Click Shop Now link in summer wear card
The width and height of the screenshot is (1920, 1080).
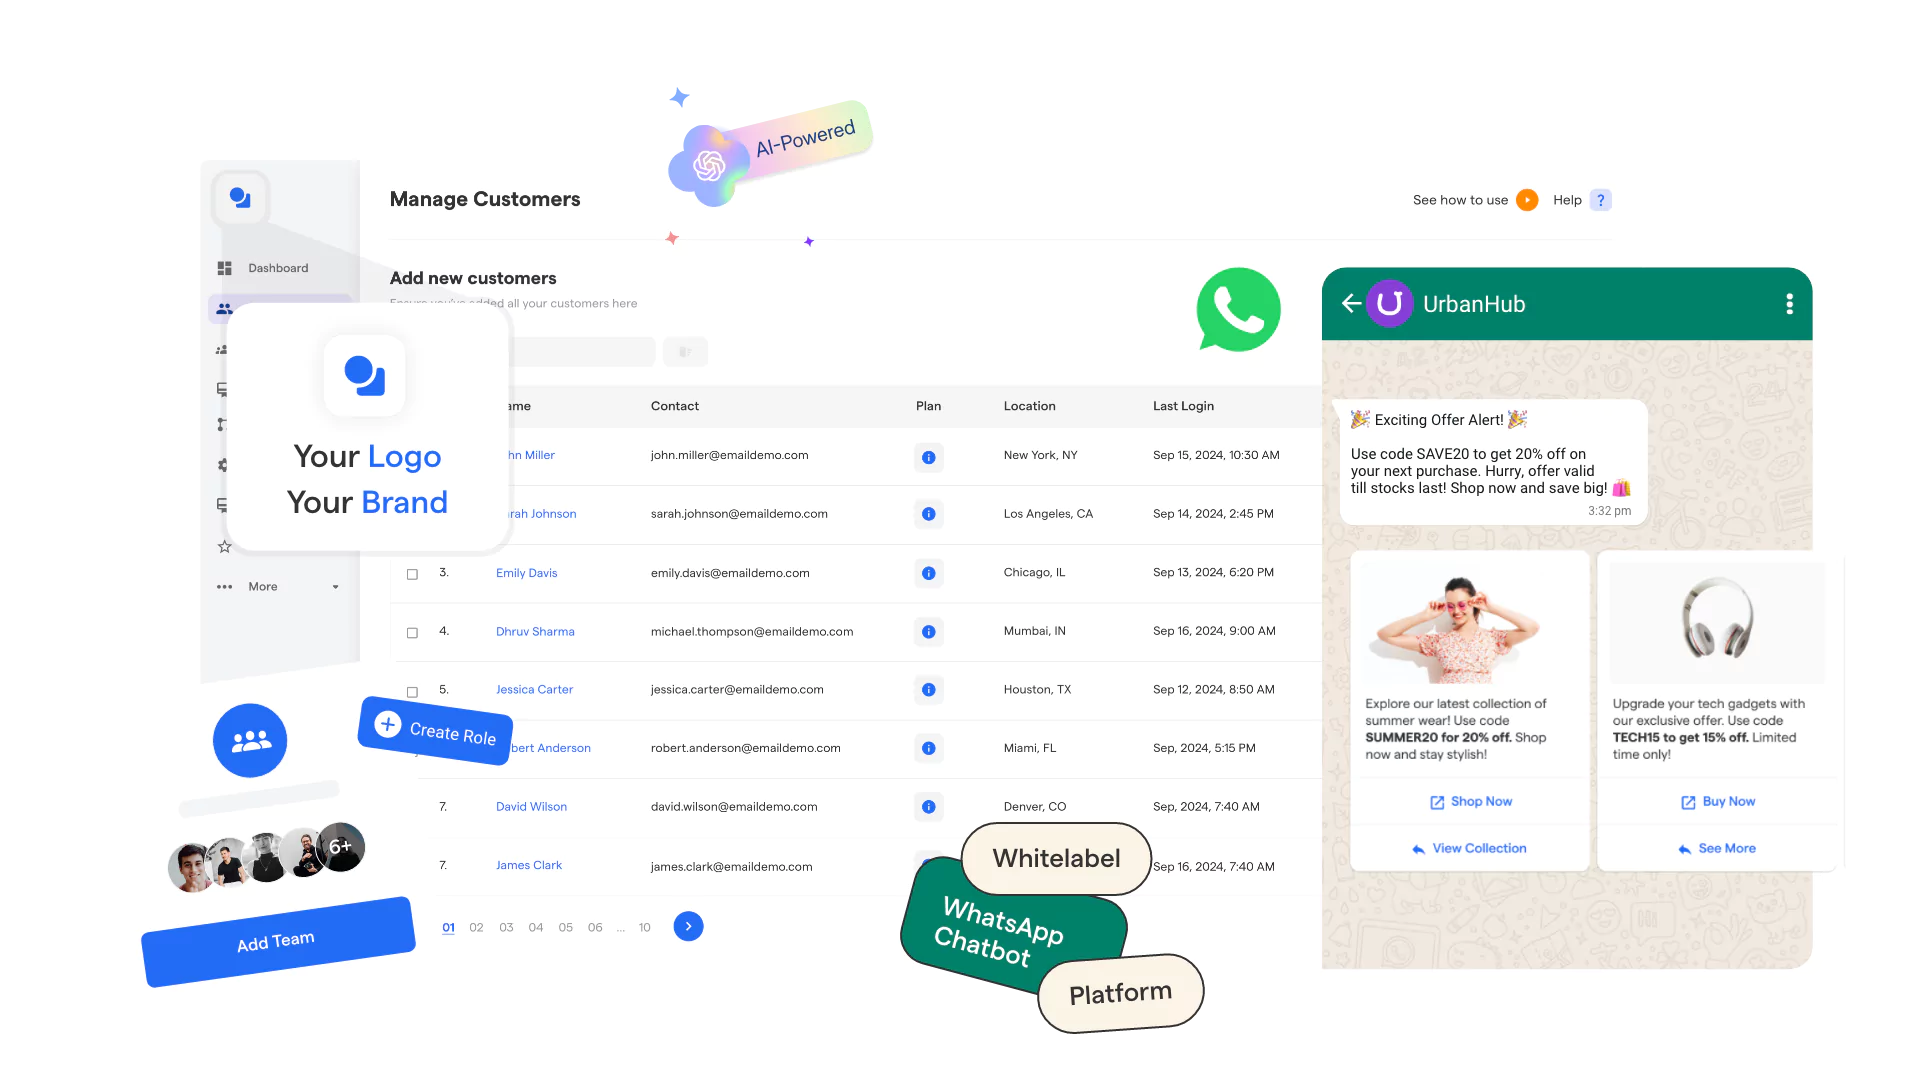click(1469, 800)
